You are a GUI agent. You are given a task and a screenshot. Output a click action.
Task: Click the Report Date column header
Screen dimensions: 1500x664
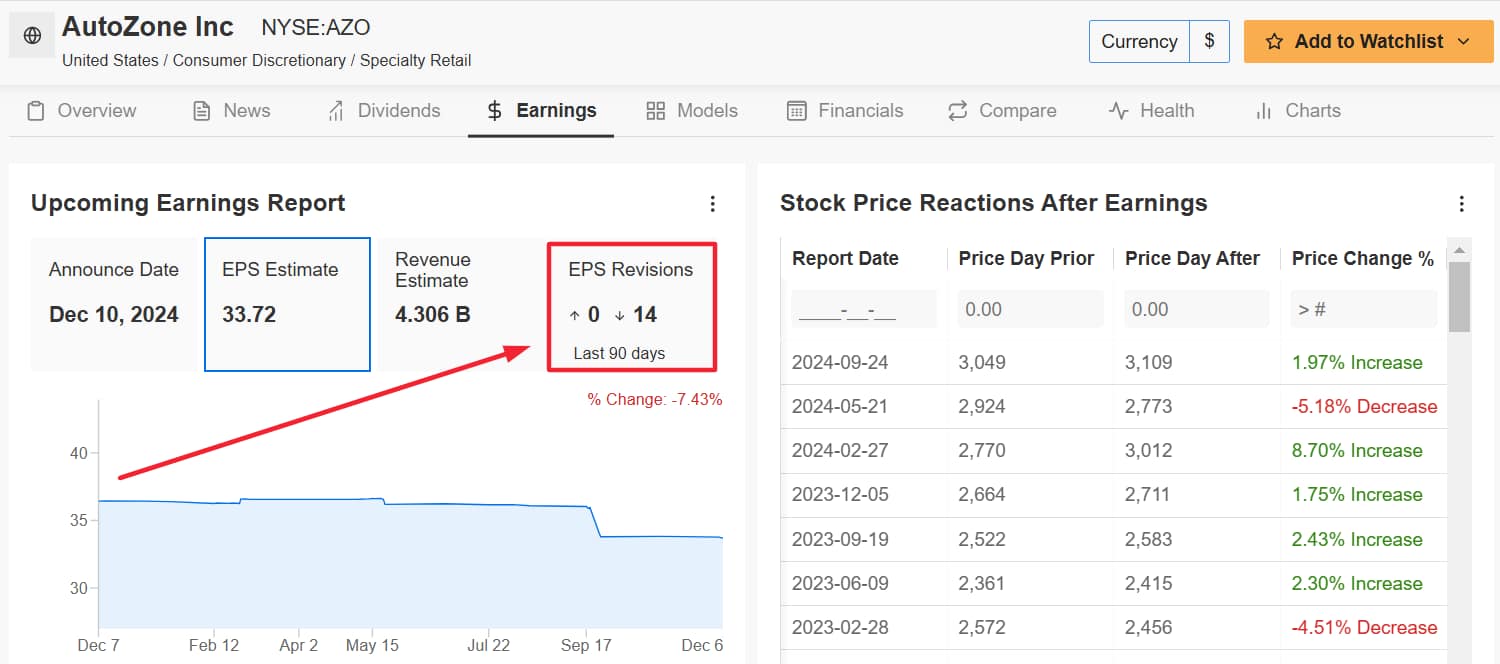coord(845,259)
